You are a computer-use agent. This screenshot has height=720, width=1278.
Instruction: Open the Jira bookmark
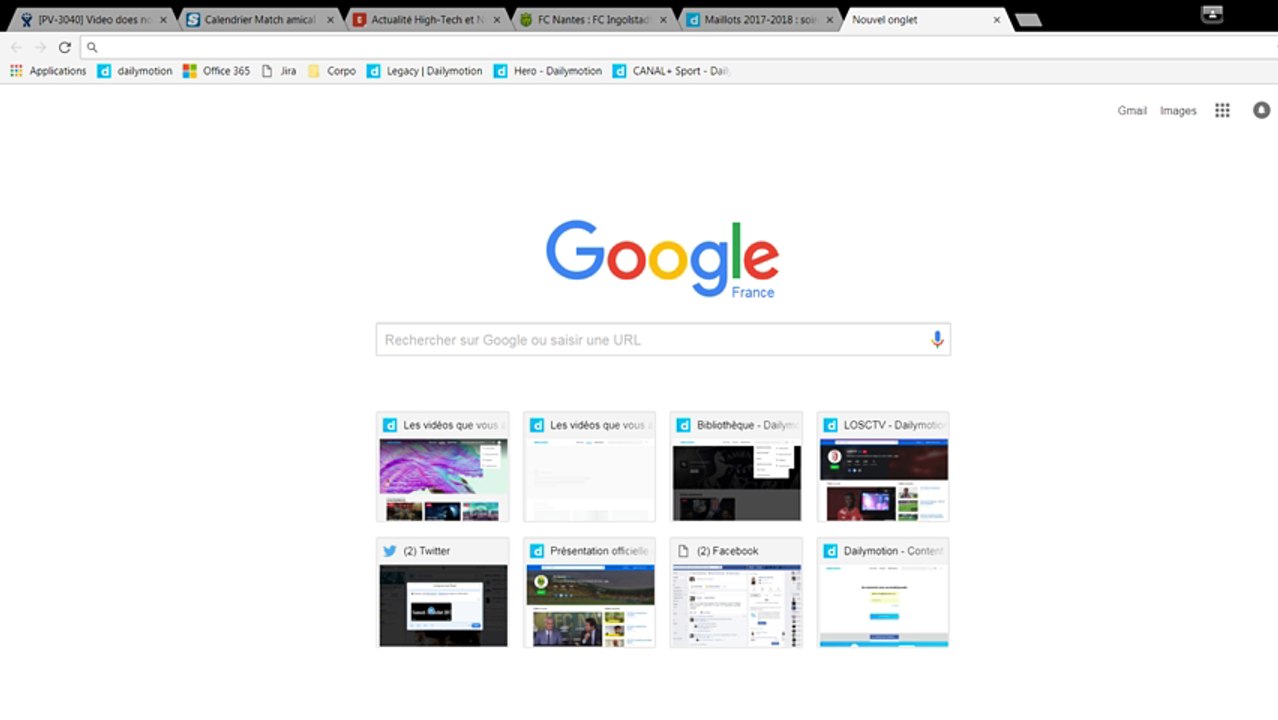tap(279, 71)
